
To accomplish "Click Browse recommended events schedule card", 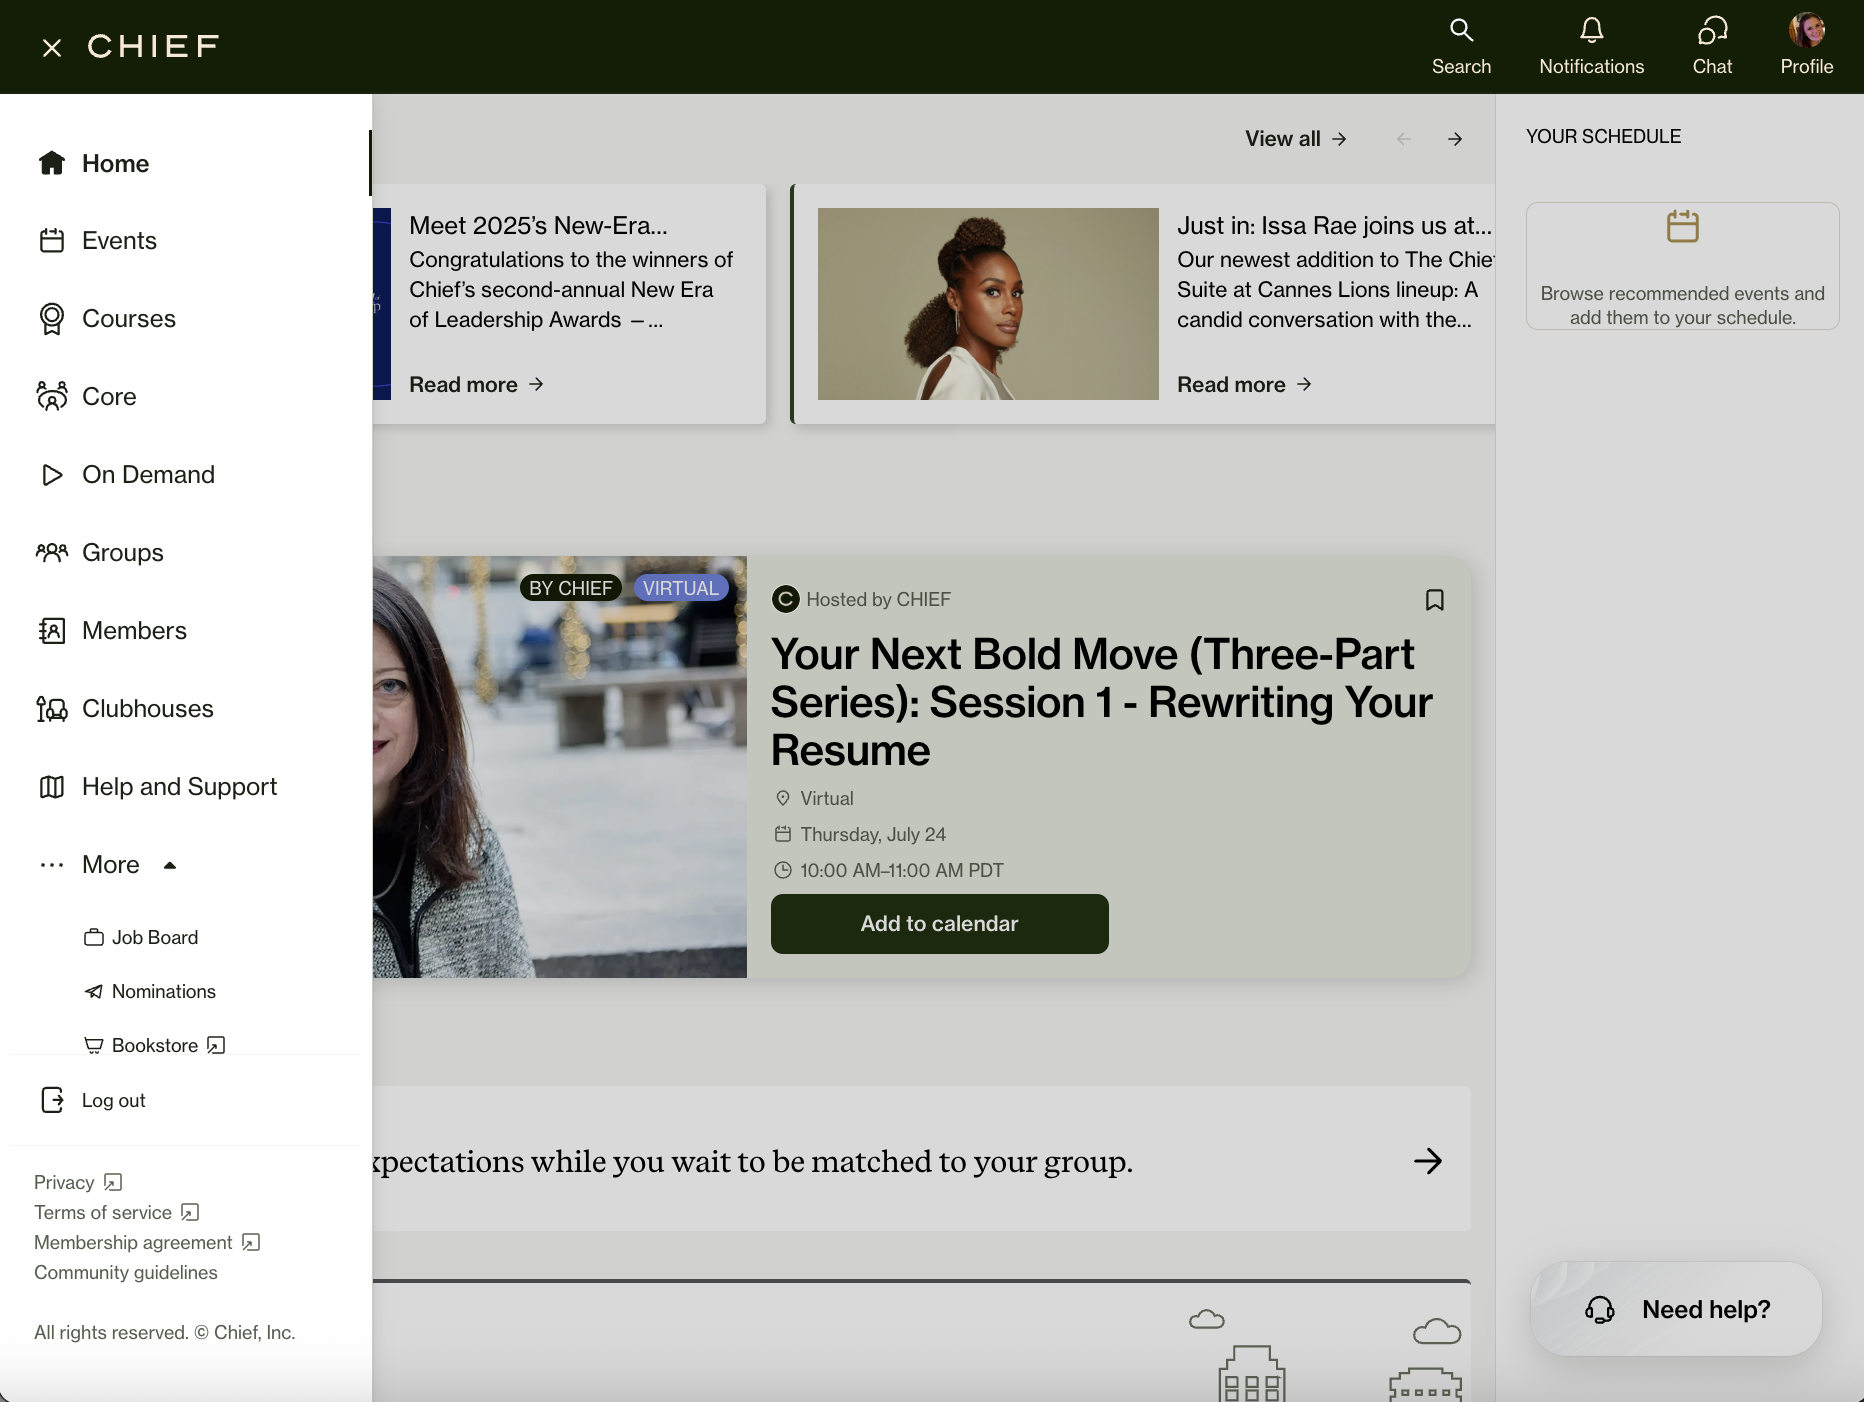I will [1682, 266].
